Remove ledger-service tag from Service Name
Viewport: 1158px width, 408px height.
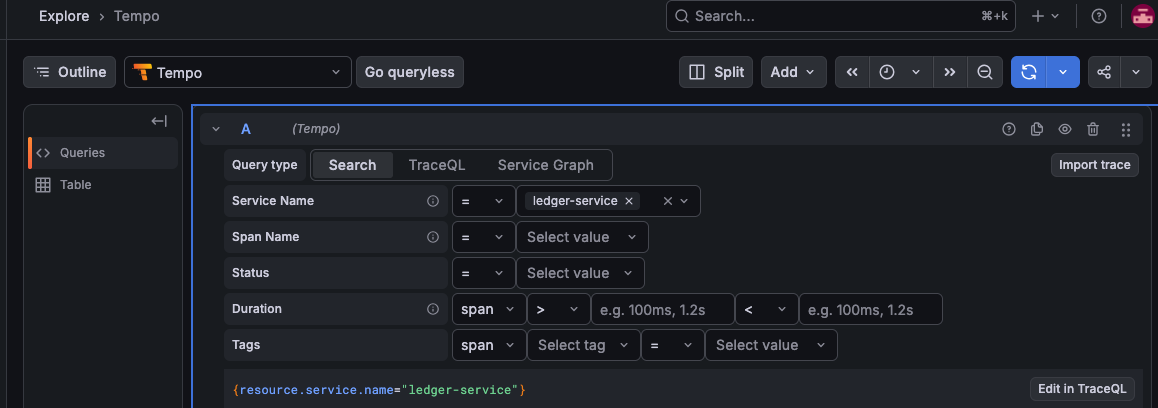[x=628, y=201]
